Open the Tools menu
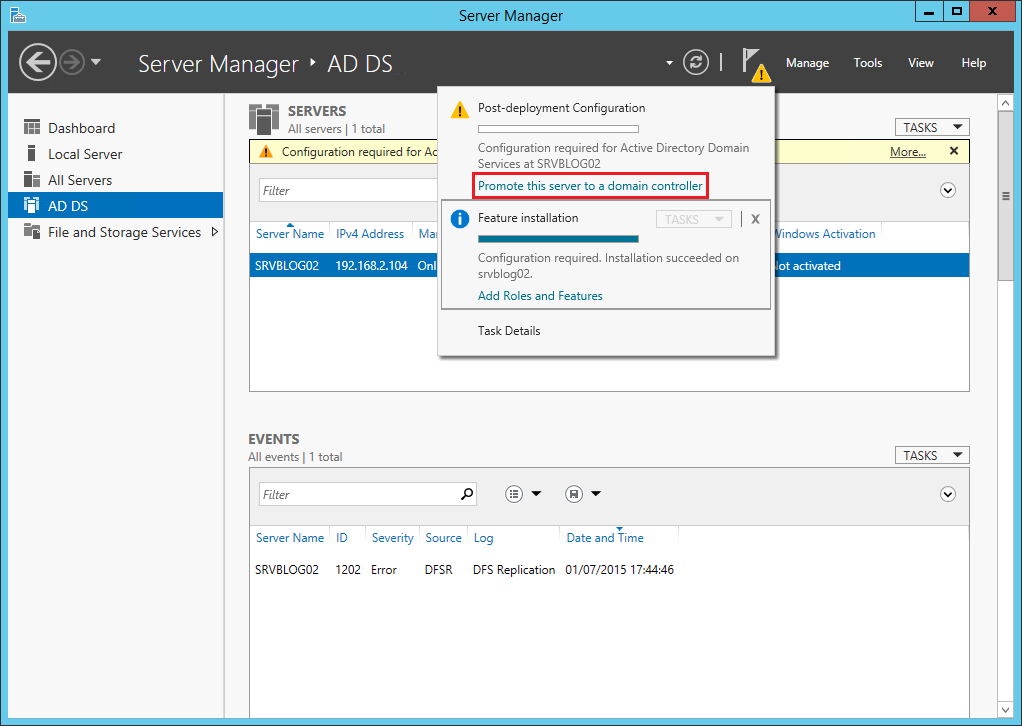Screen dimensions: 1022x726 tap(868, 63)
